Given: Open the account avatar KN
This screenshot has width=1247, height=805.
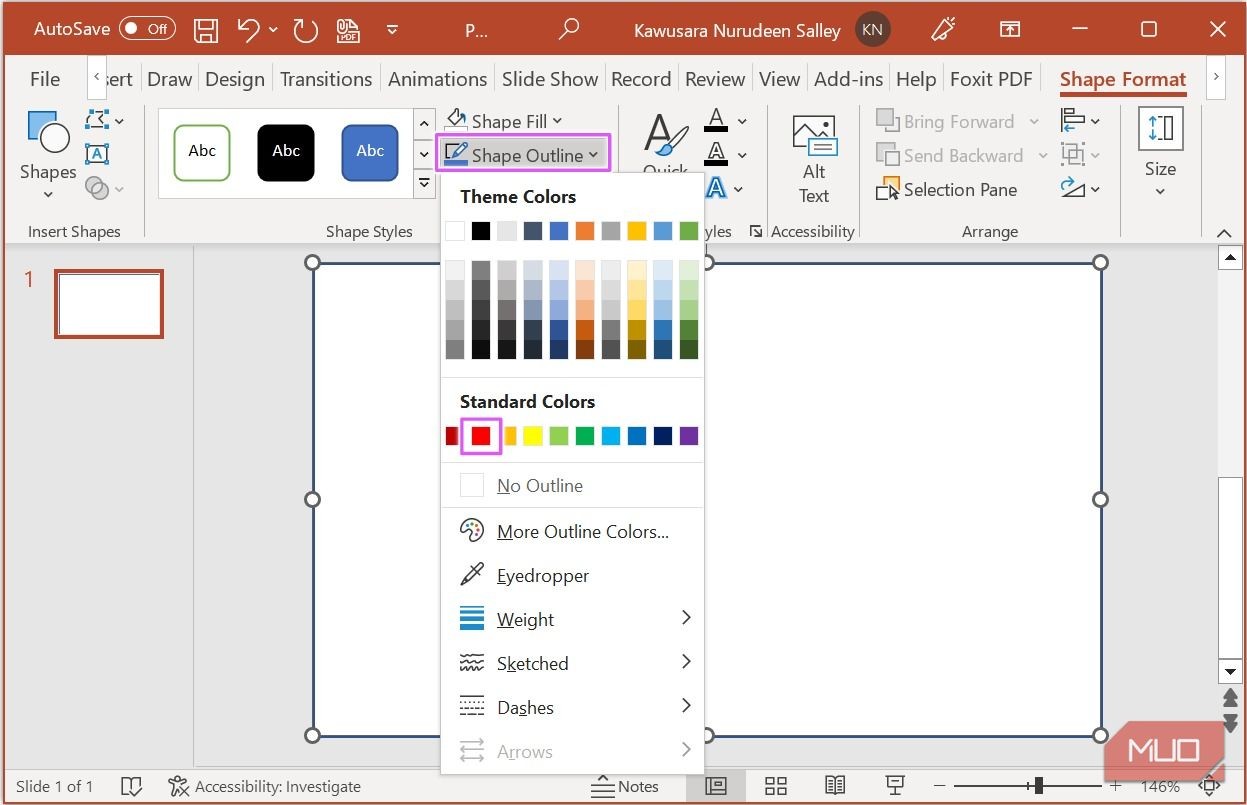Looking at the screenshot, I should point(872,30).
